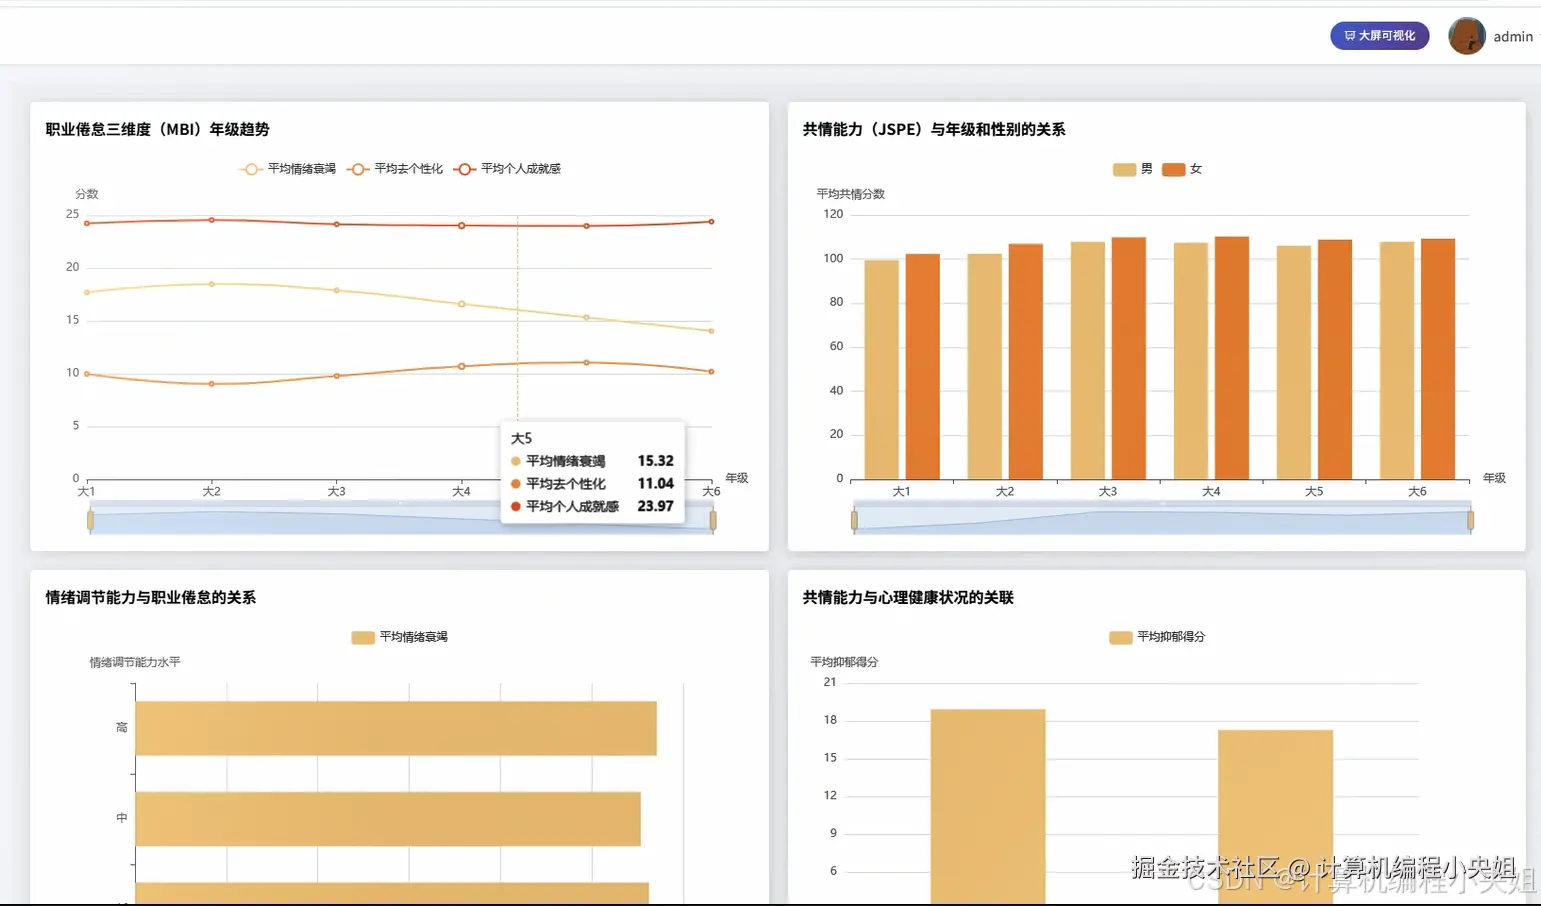Toggle the 平均情绪衰竭 legend in emotion regulation chart

(x=399, y=637)
